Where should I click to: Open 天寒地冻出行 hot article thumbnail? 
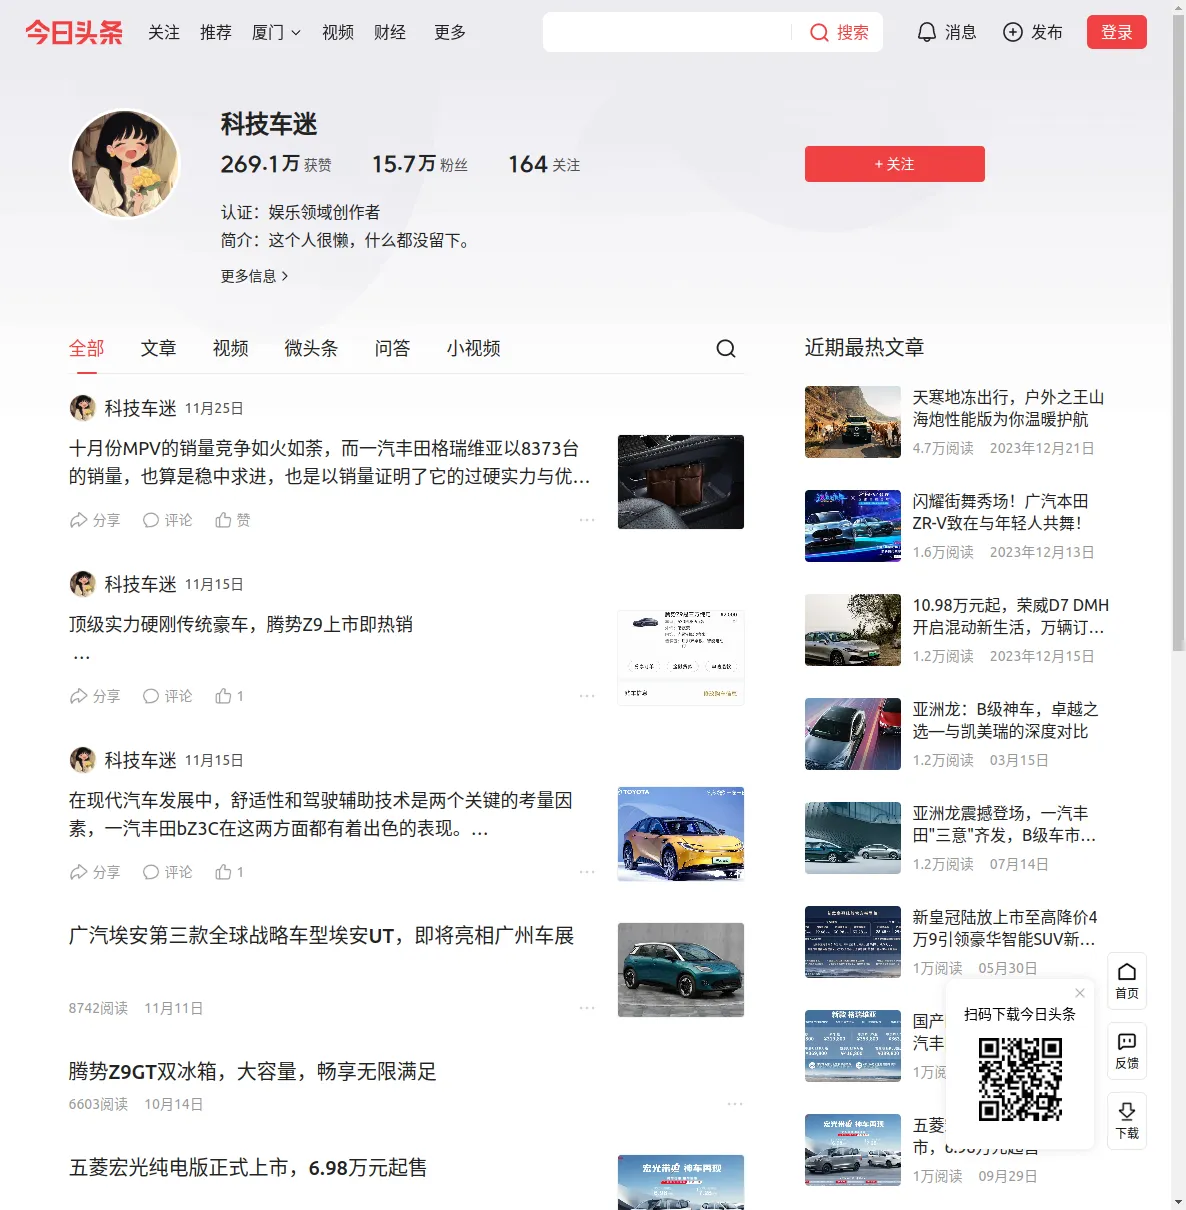pos(853,422)
